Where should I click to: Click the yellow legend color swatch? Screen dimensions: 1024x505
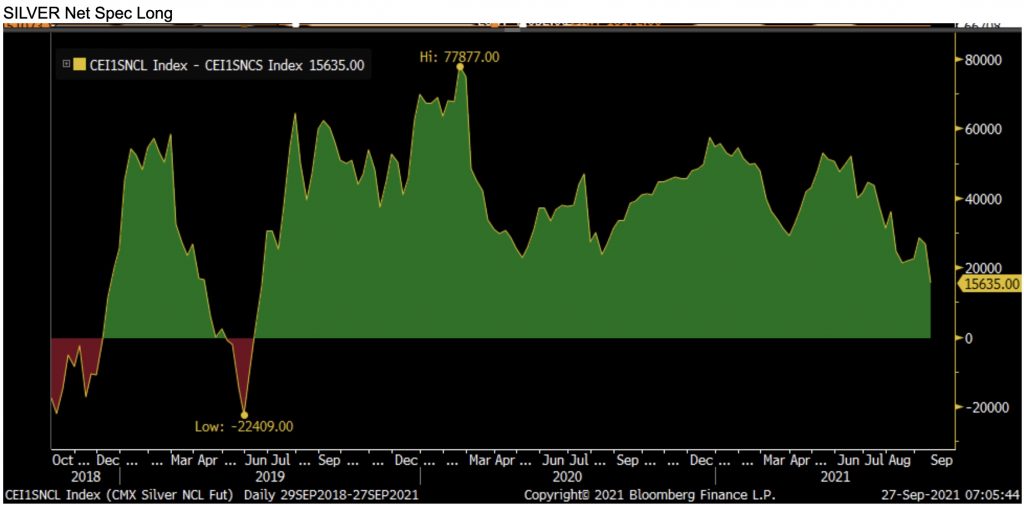point(78,66)
